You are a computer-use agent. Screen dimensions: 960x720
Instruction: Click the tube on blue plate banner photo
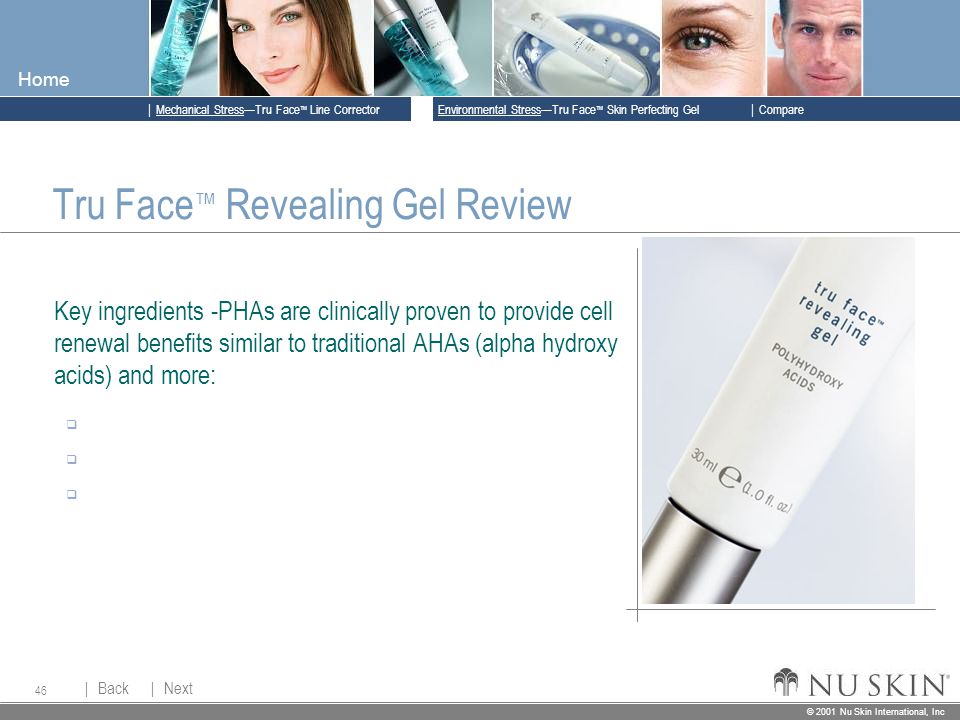click(x=577, y=48)
